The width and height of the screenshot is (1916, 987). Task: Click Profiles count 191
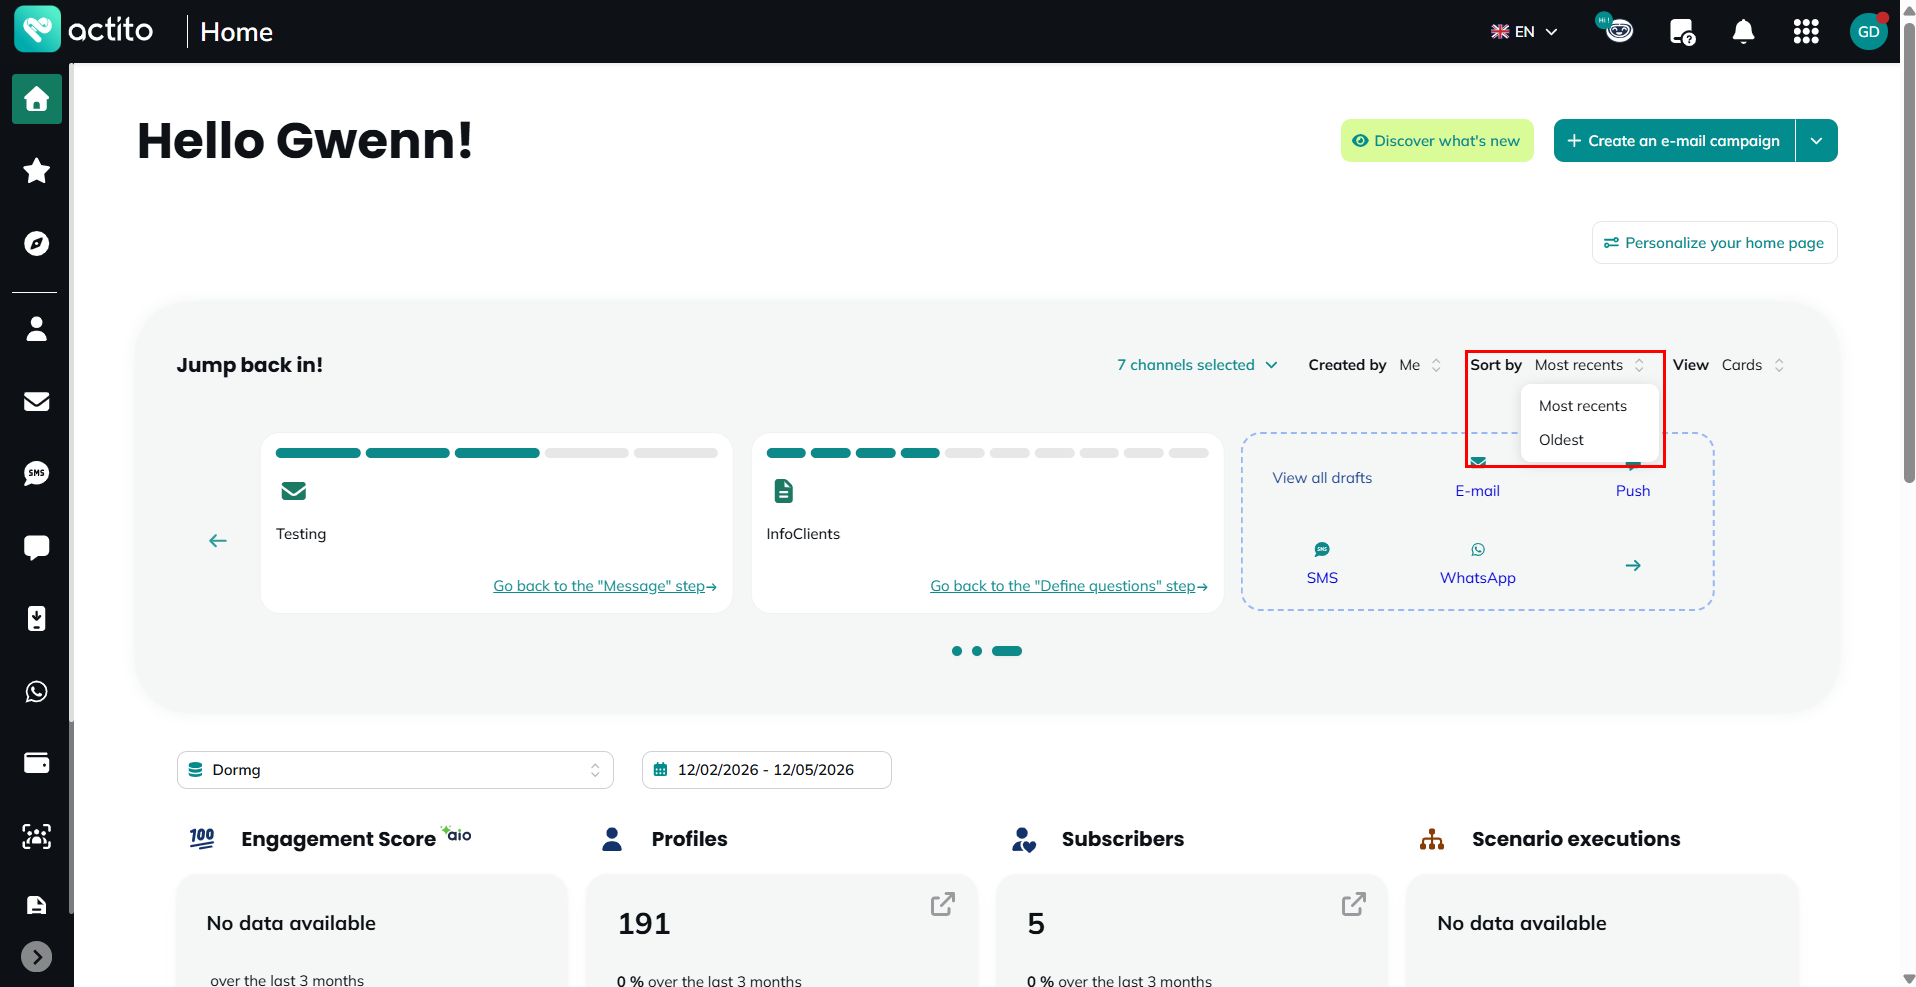click(644, 924)
